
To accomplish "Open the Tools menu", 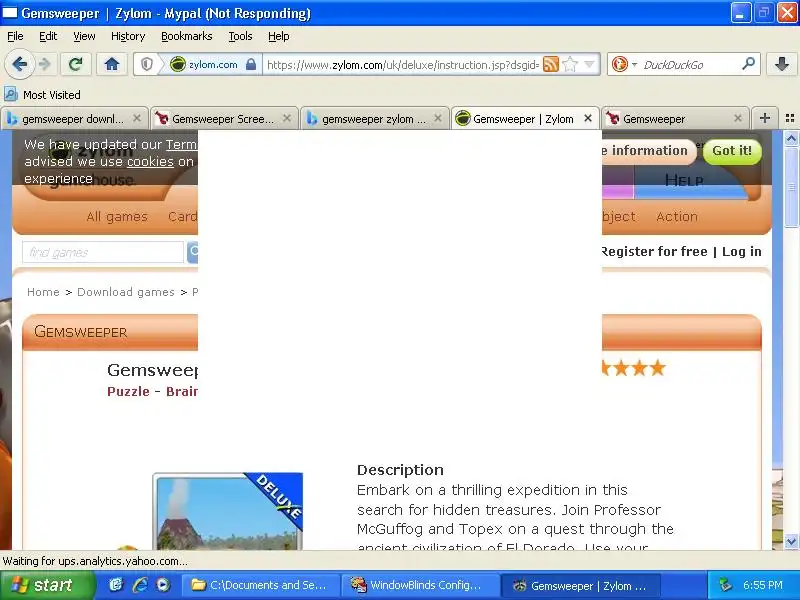I will click(x=240, y=36).
